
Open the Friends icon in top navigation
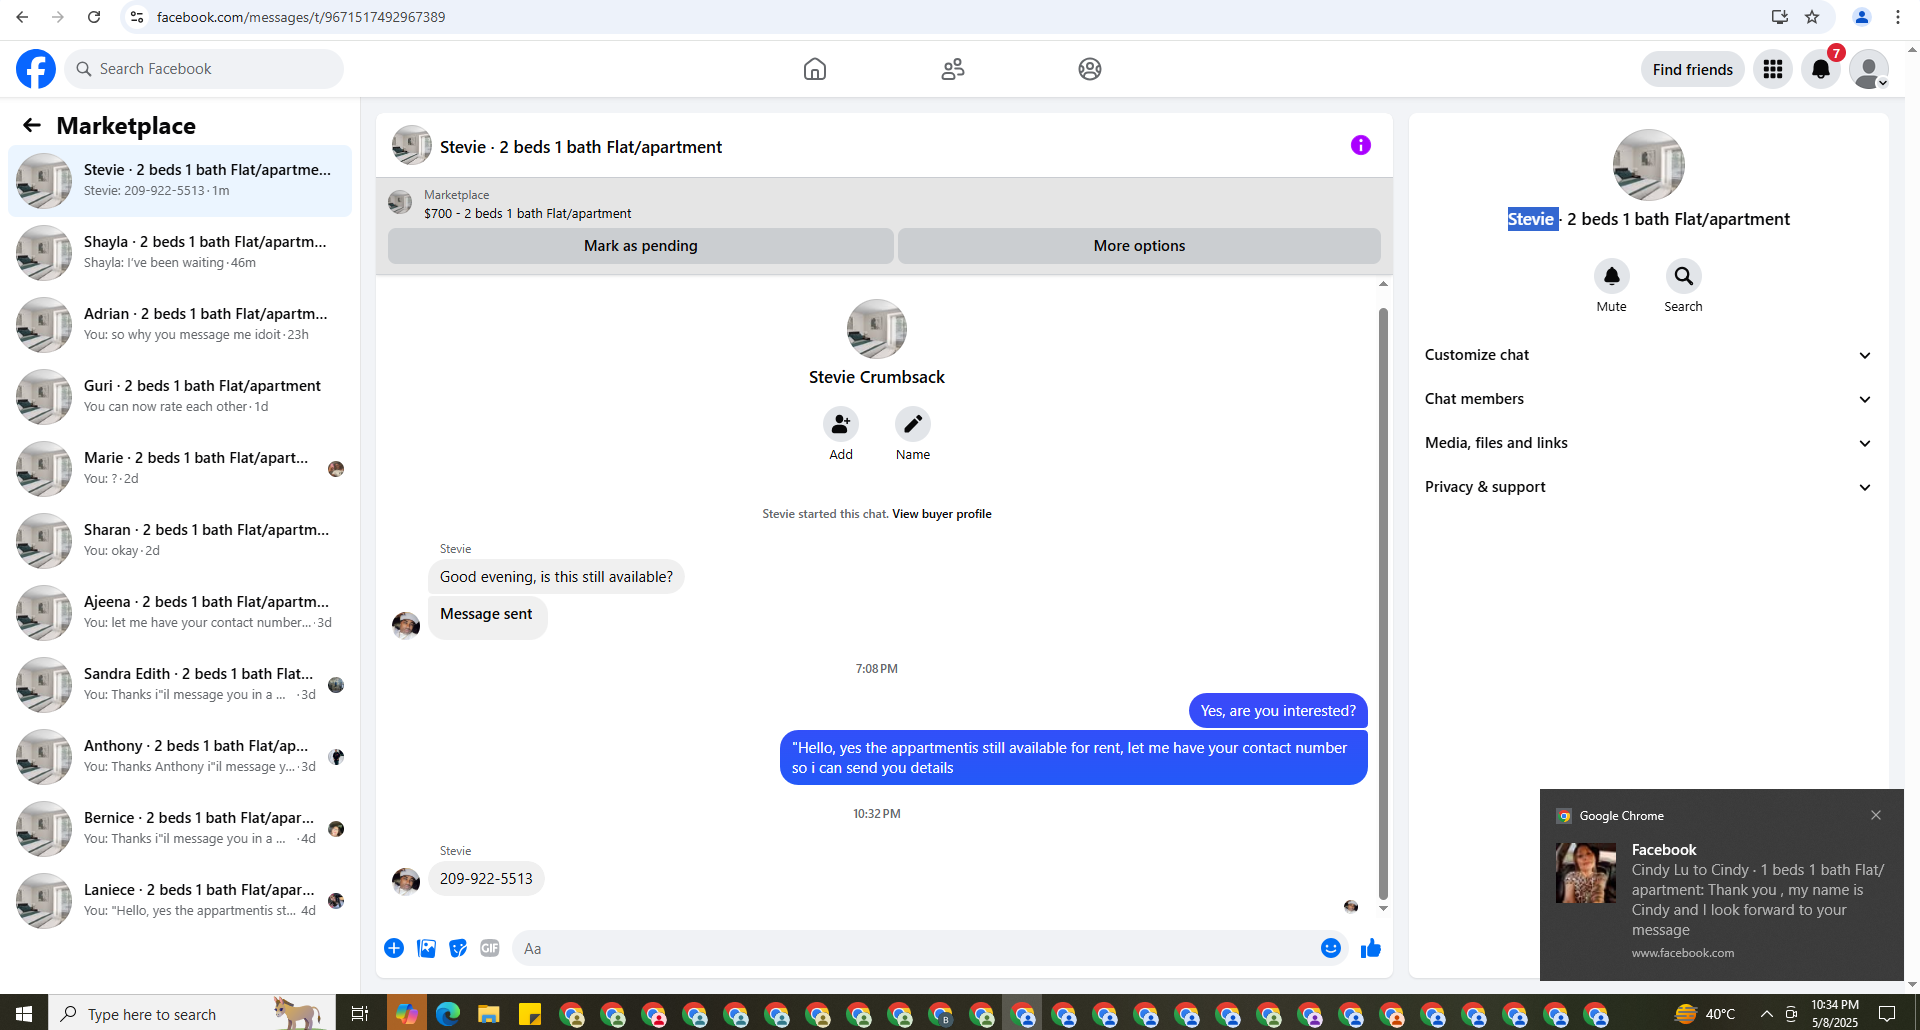click(953, 69)
